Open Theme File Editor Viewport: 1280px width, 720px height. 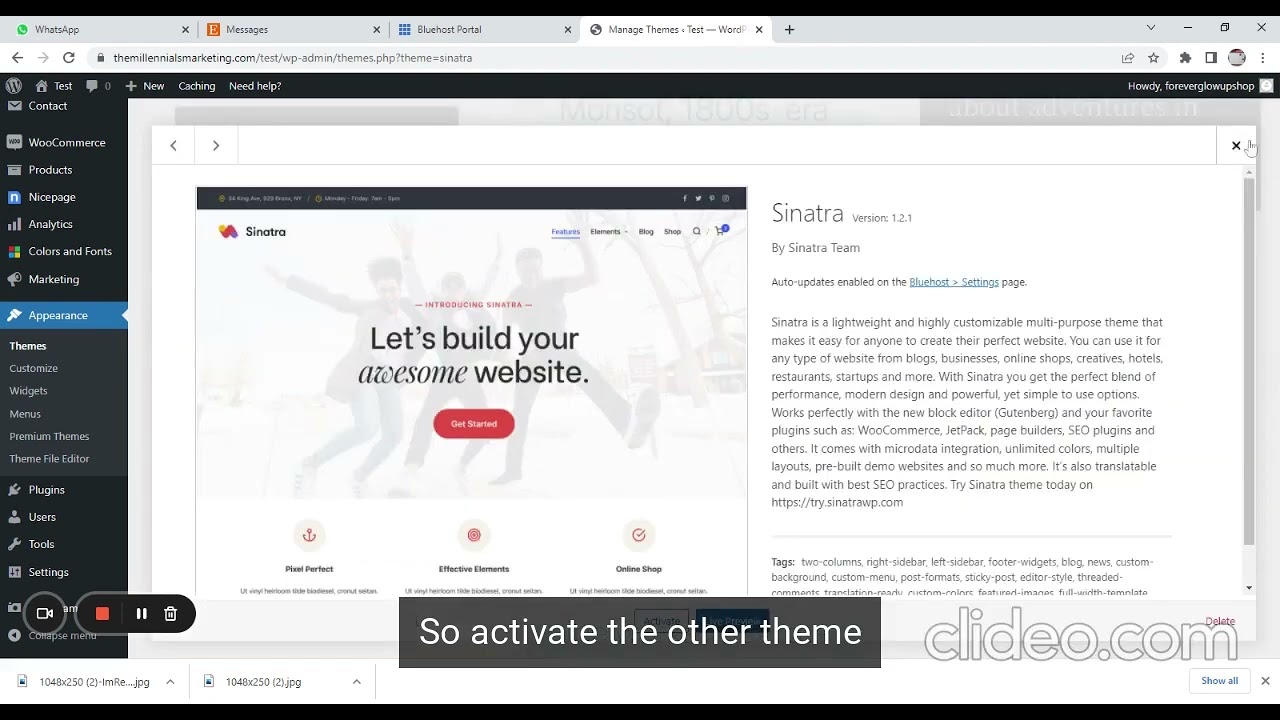click(49, 459)
